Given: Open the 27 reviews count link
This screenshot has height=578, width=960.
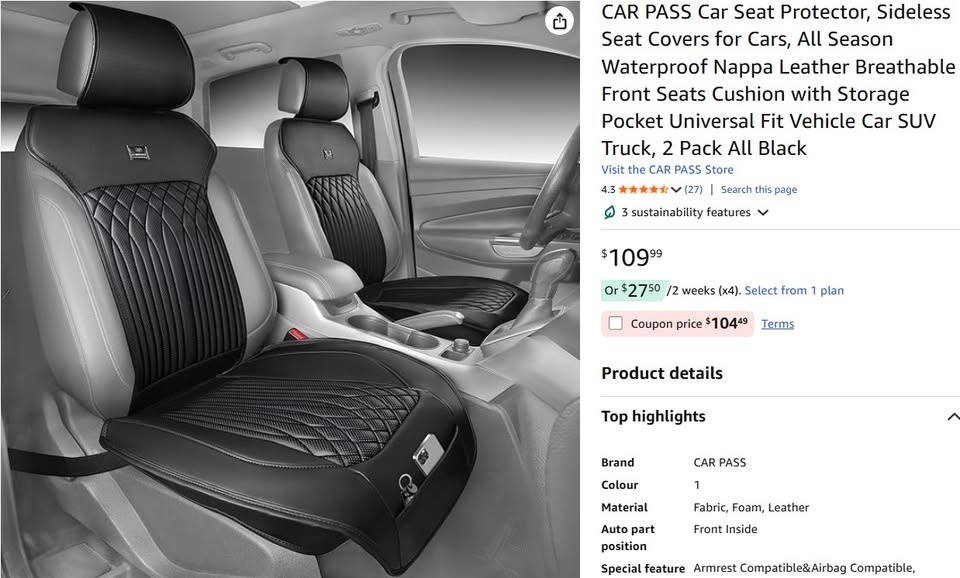Looking at the screenshot, I should [693, 190].
